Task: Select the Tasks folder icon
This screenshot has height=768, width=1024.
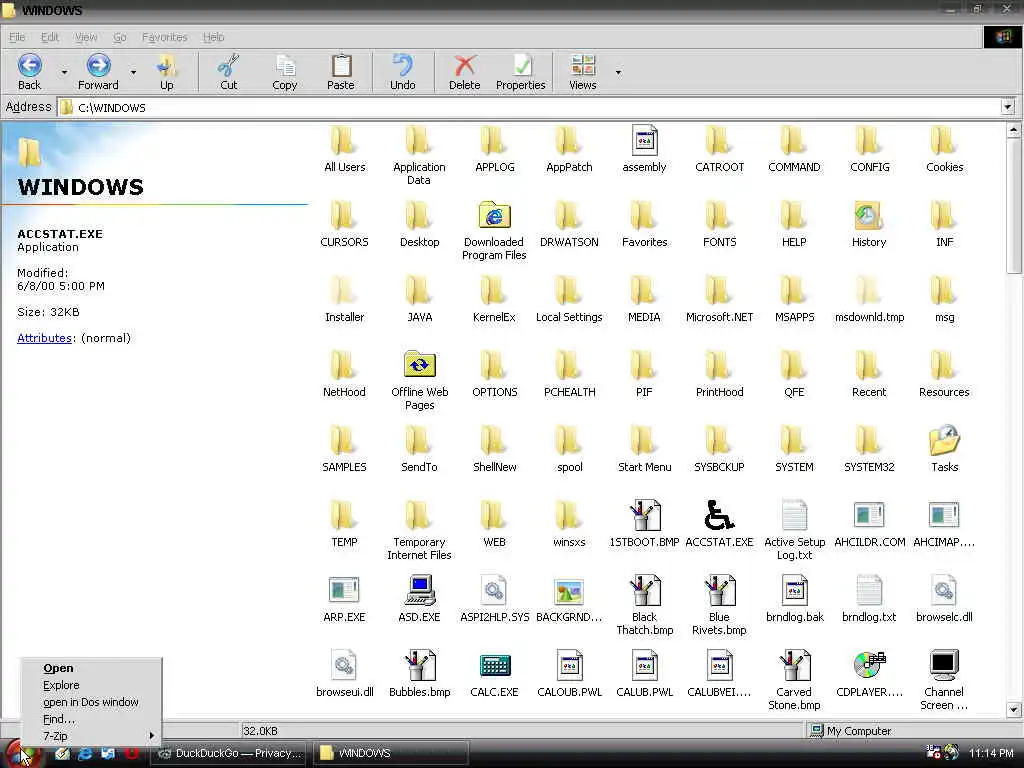Action: click(944, 440)
